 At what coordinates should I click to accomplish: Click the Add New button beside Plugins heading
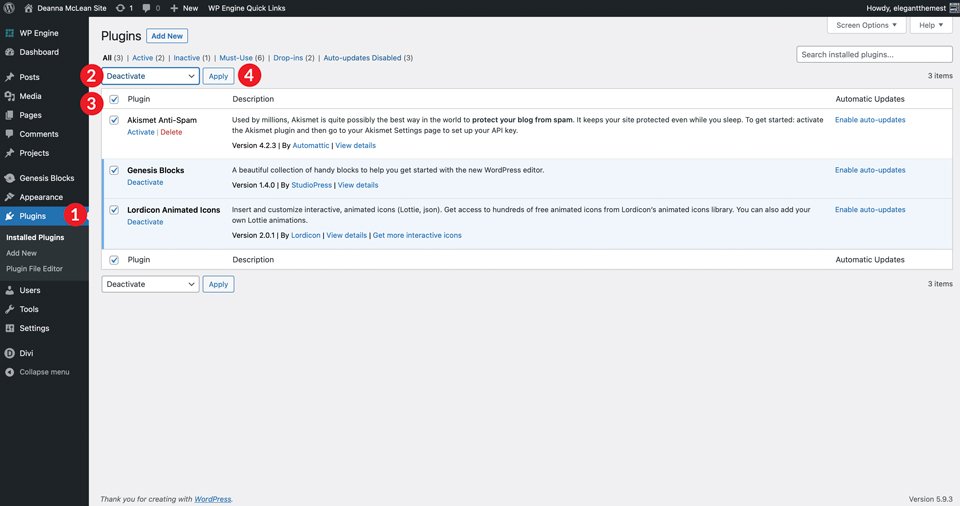(167, 36)
